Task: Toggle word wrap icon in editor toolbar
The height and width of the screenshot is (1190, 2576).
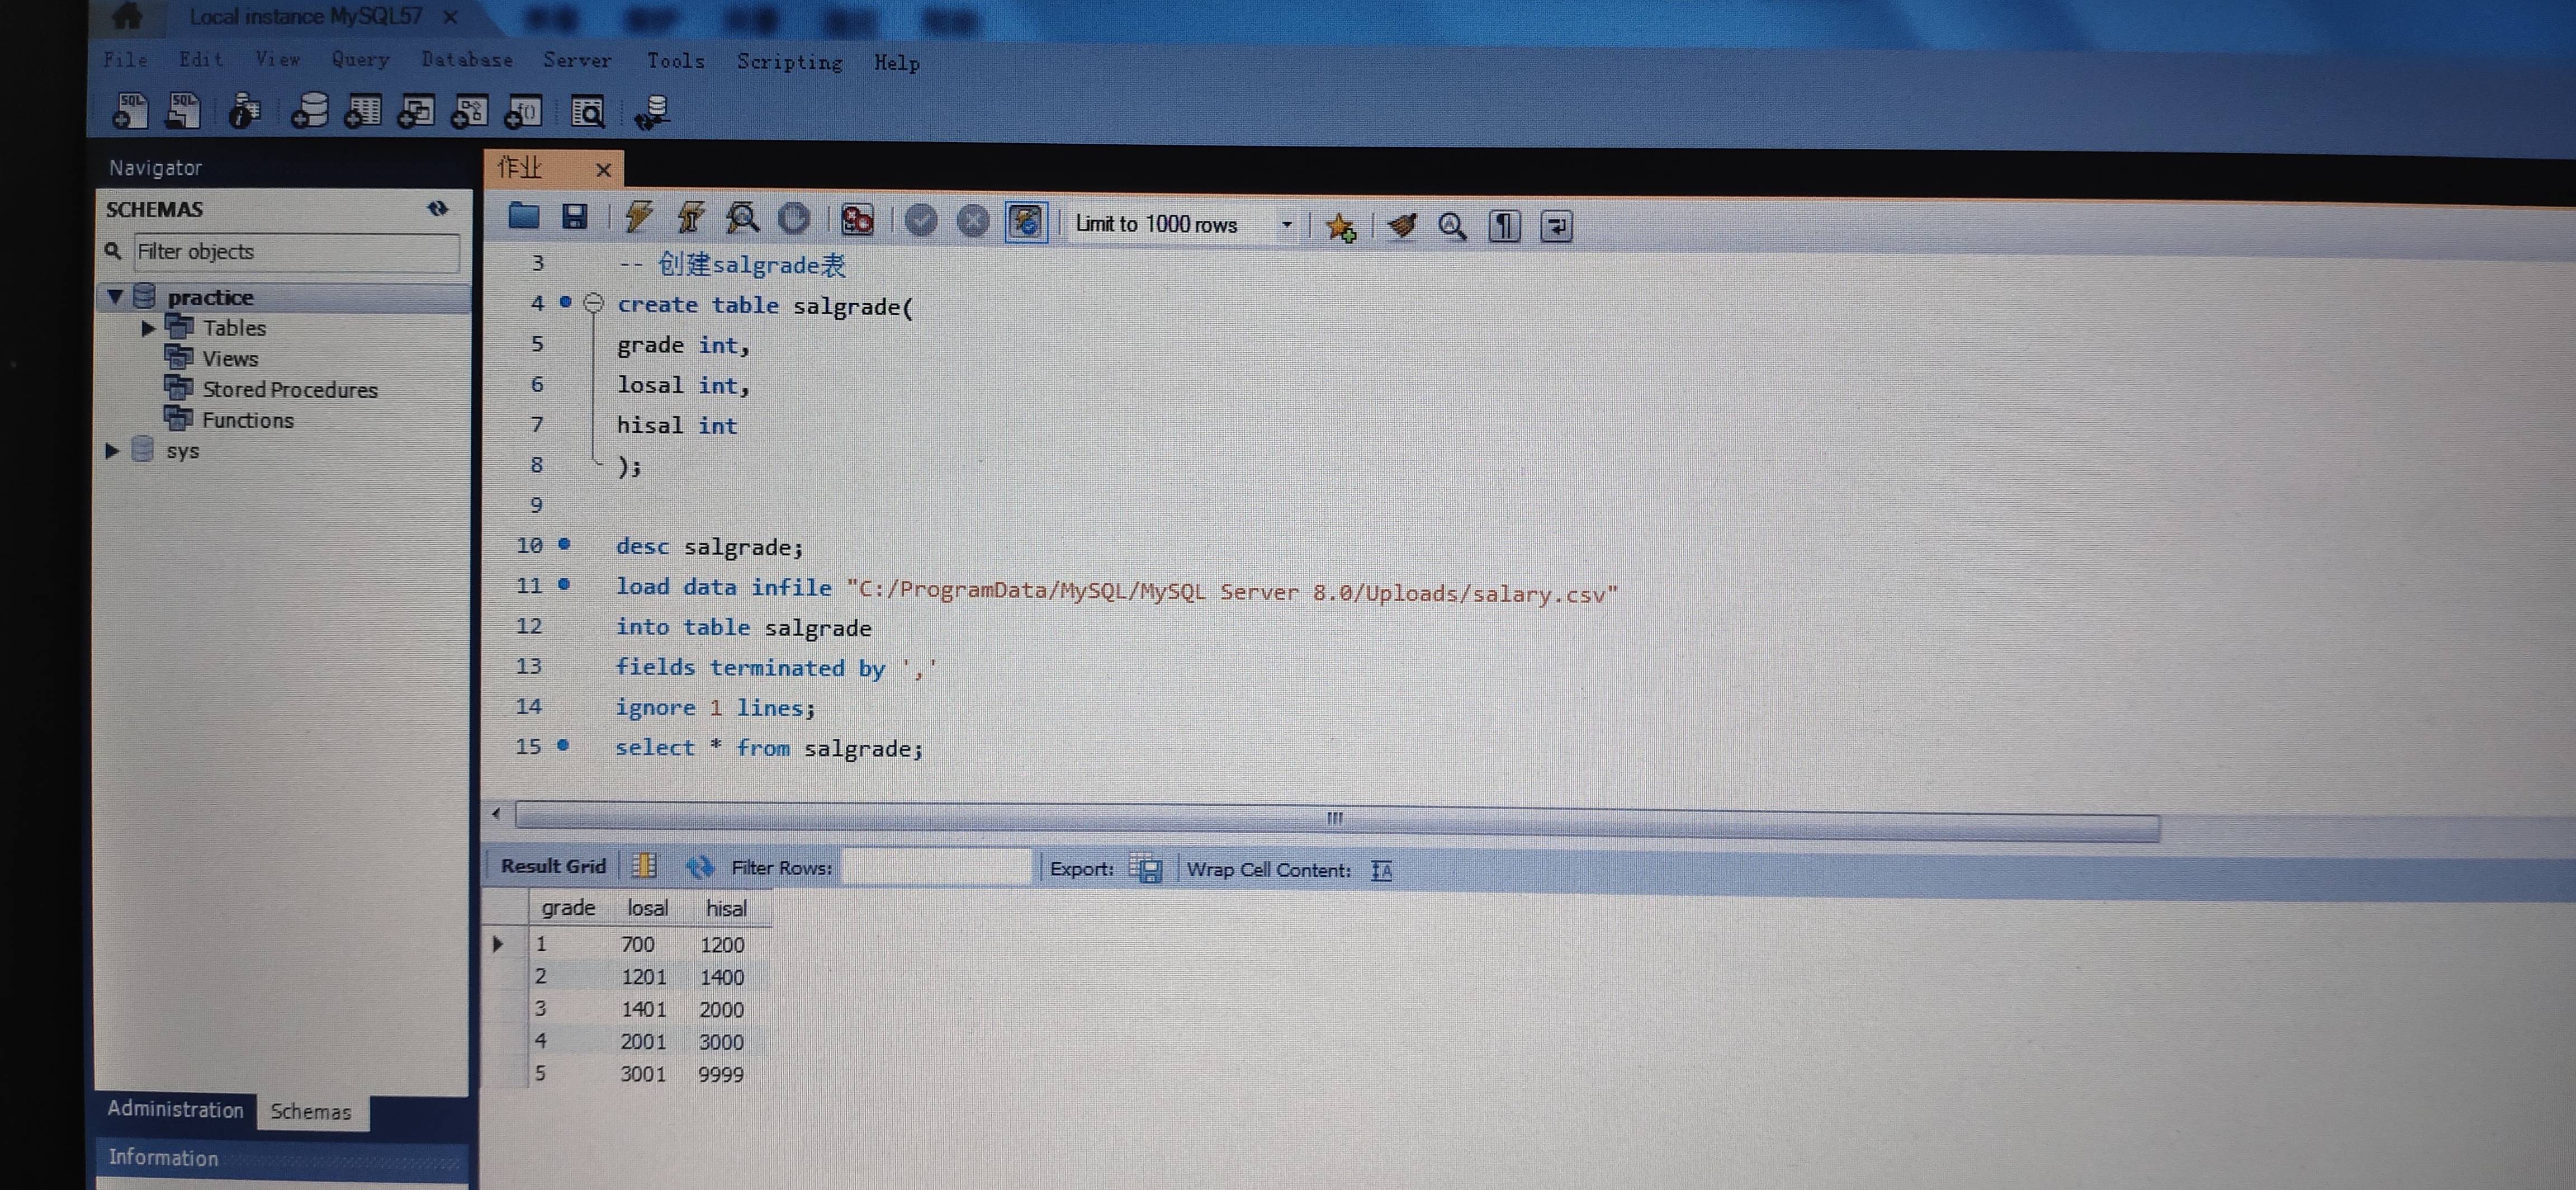Action: click(1556, 227)
